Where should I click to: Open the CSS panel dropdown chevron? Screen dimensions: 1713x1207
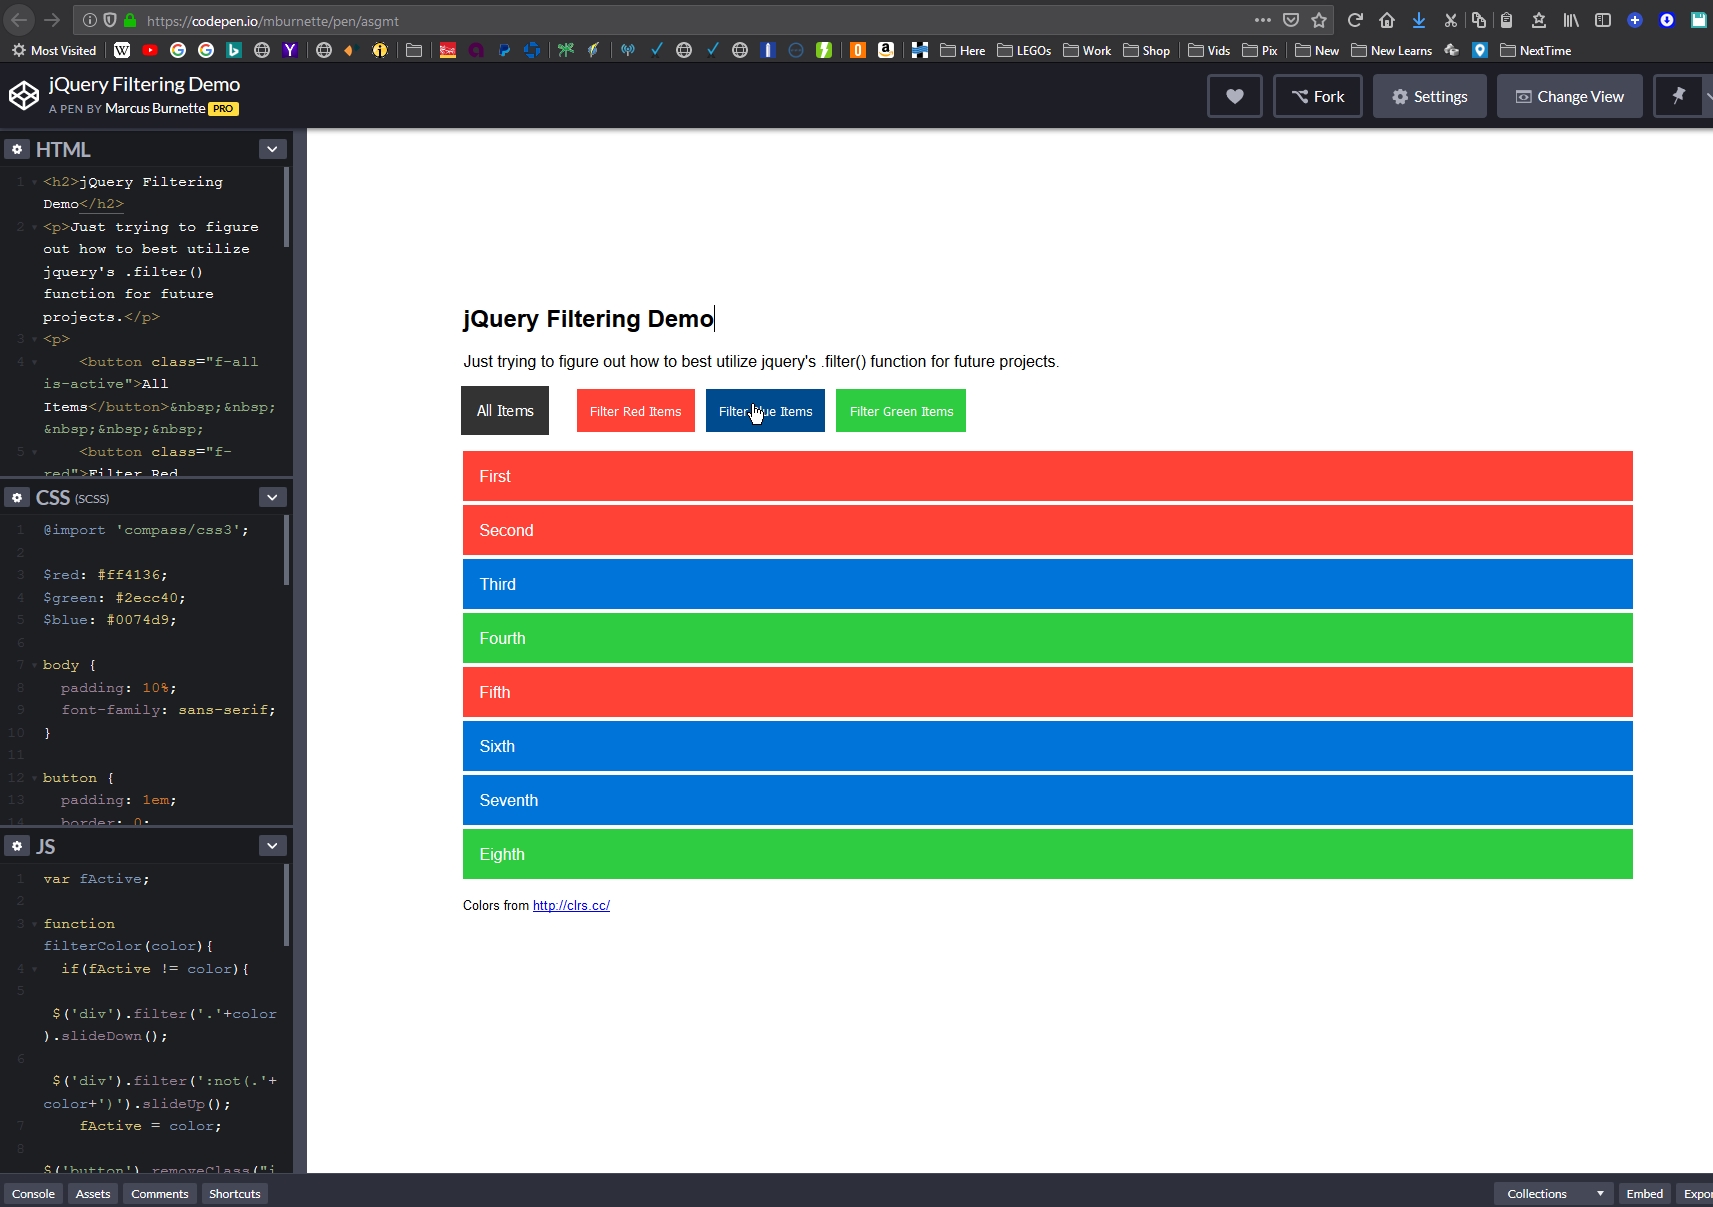(x=272, y=497)
